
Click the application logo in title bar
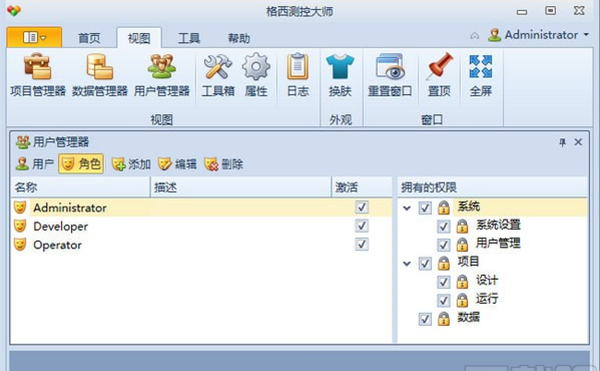(14, 11)
